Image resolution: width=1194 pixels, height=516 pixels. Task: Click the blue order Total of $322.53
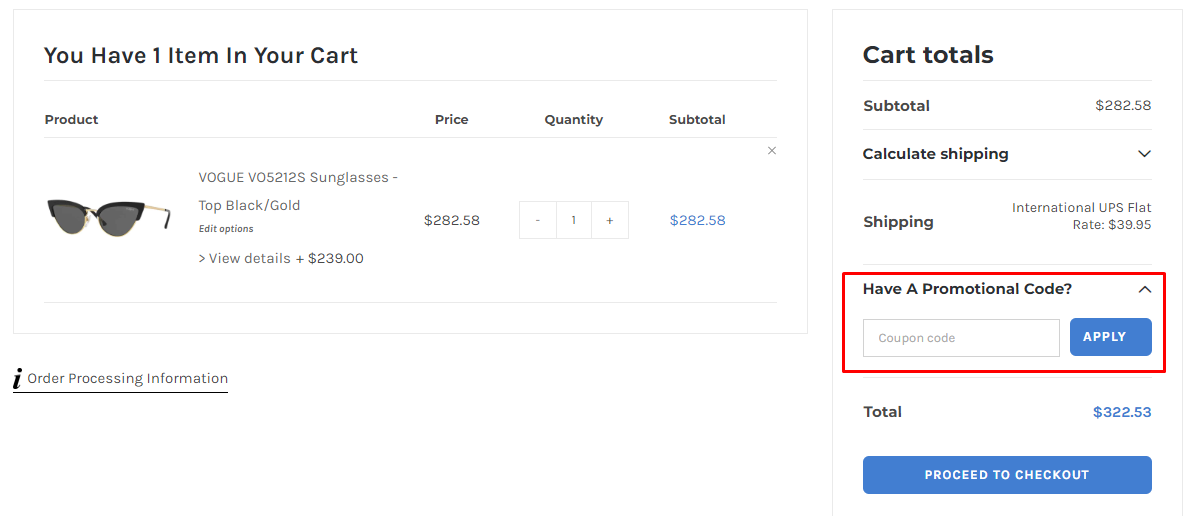point(1121,412)
